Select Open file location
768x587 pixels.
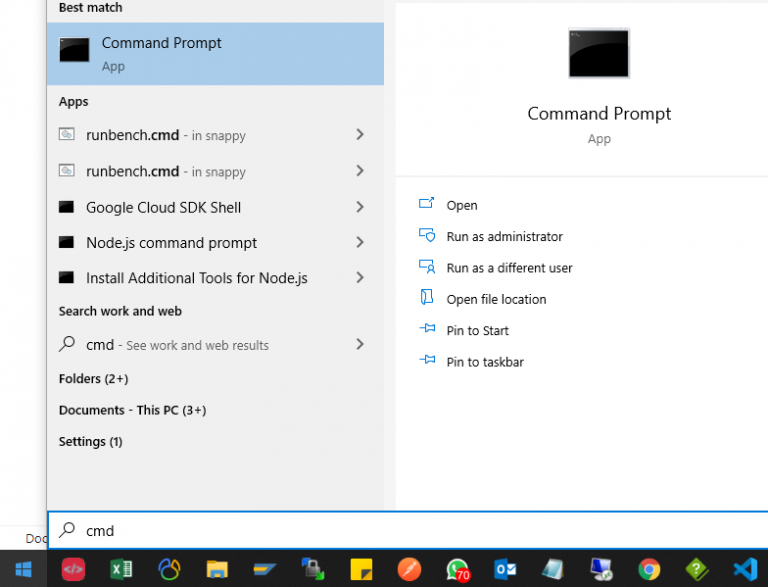tap(496, 299)
